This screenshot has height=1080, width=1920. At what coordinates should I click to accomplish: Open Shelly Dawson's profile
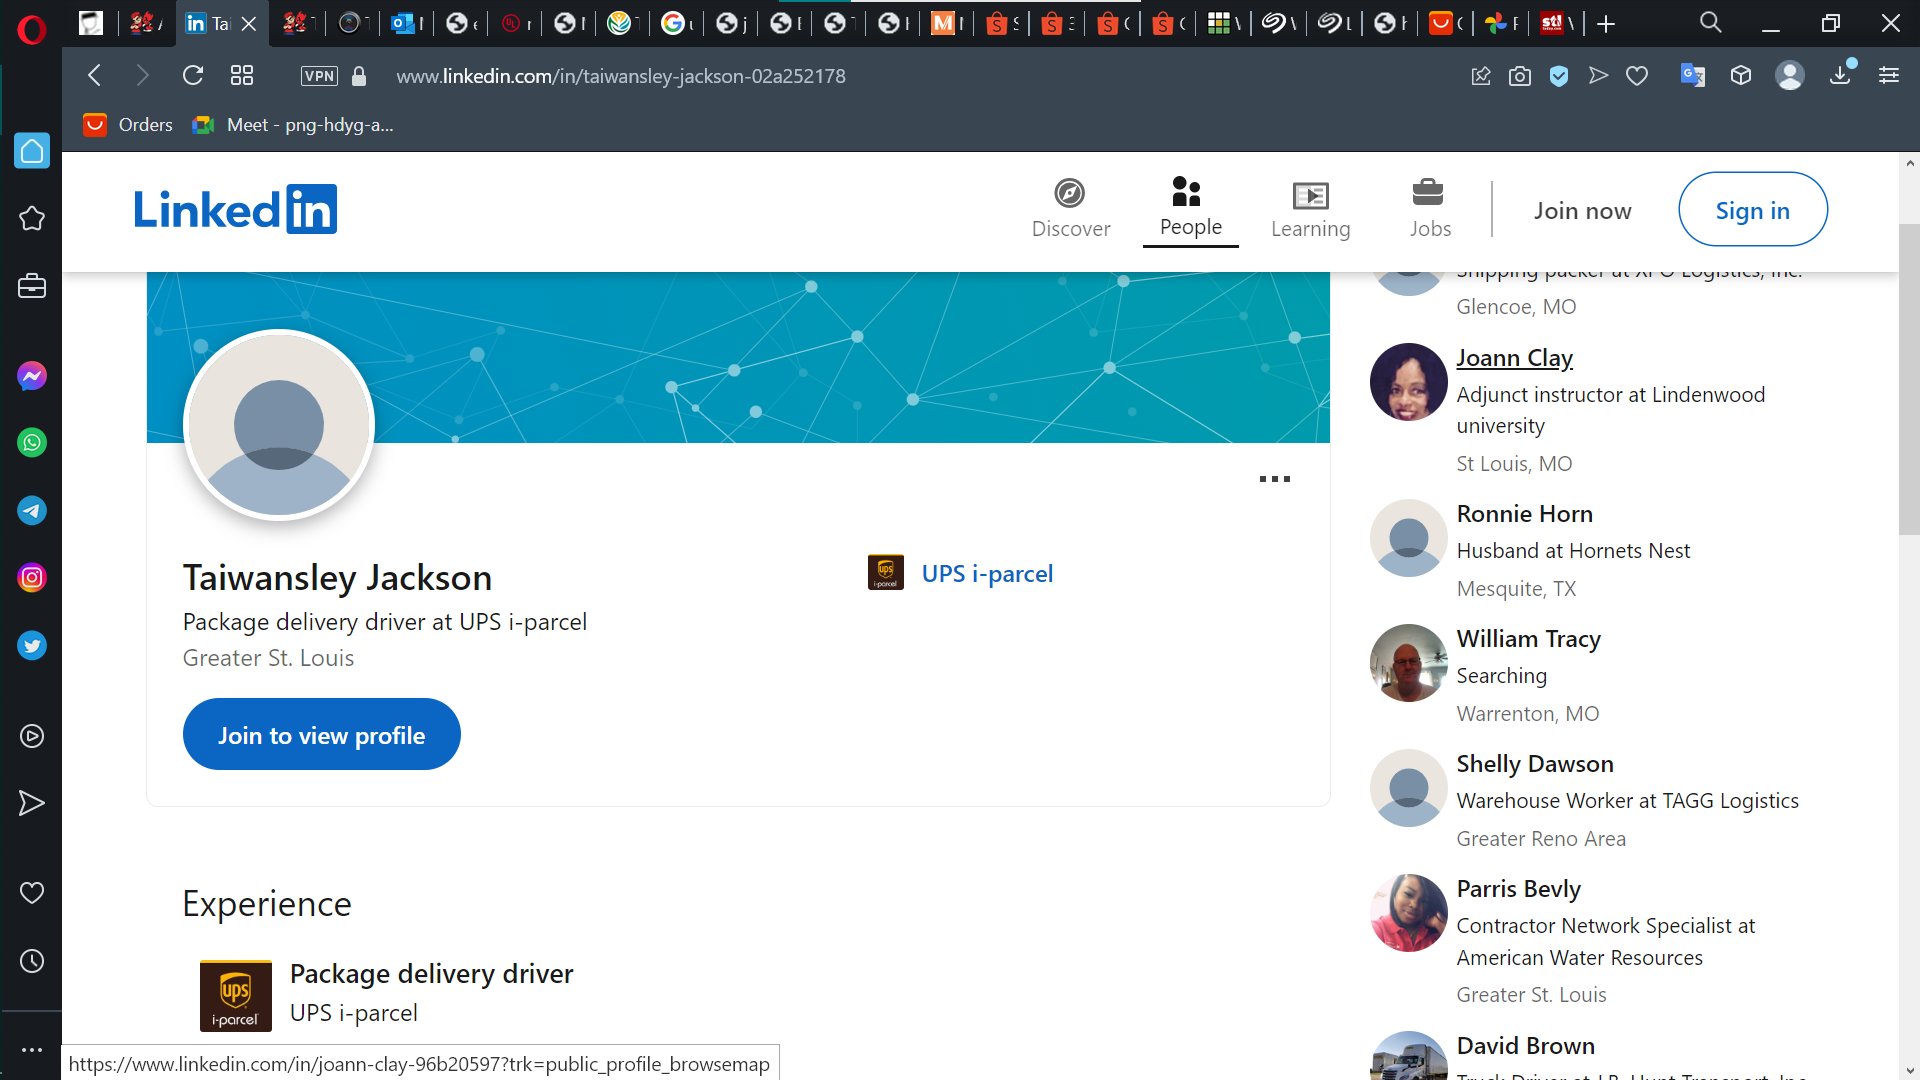point(1534,764)
